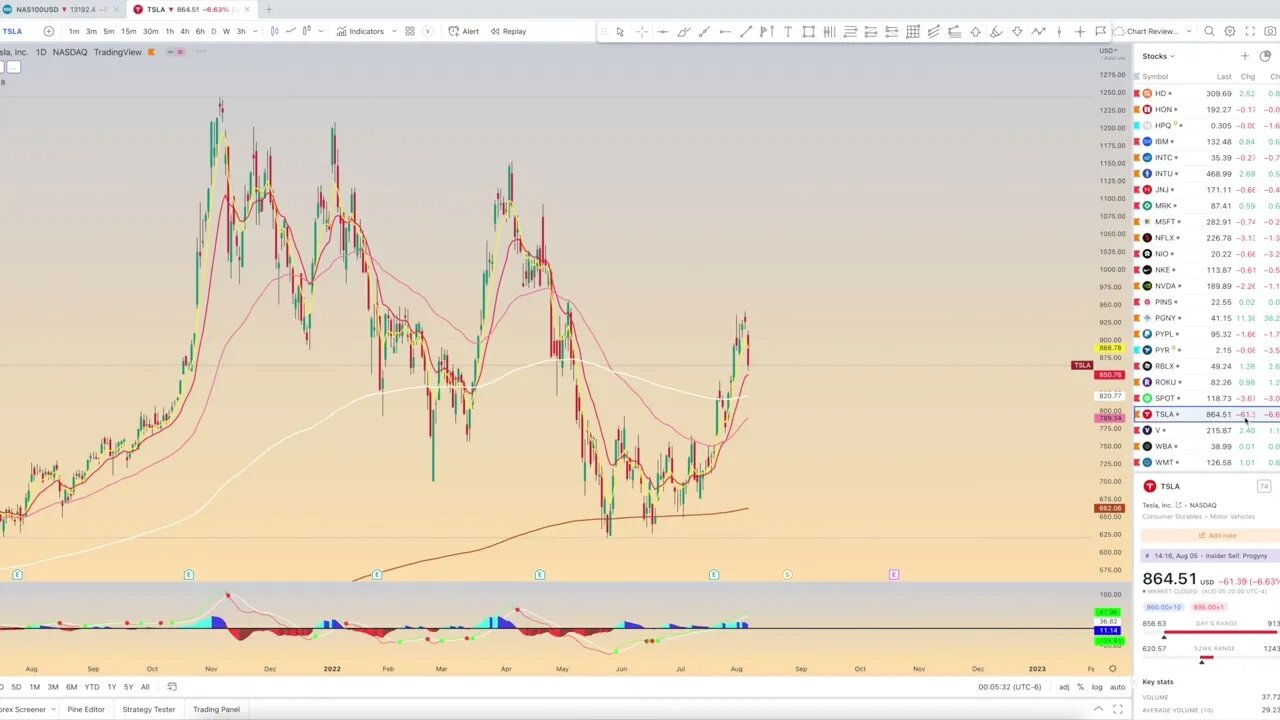This screenshot has height=720, width=1280.
Task: Select the arrow up marker tool
Action: click(975, 31)
